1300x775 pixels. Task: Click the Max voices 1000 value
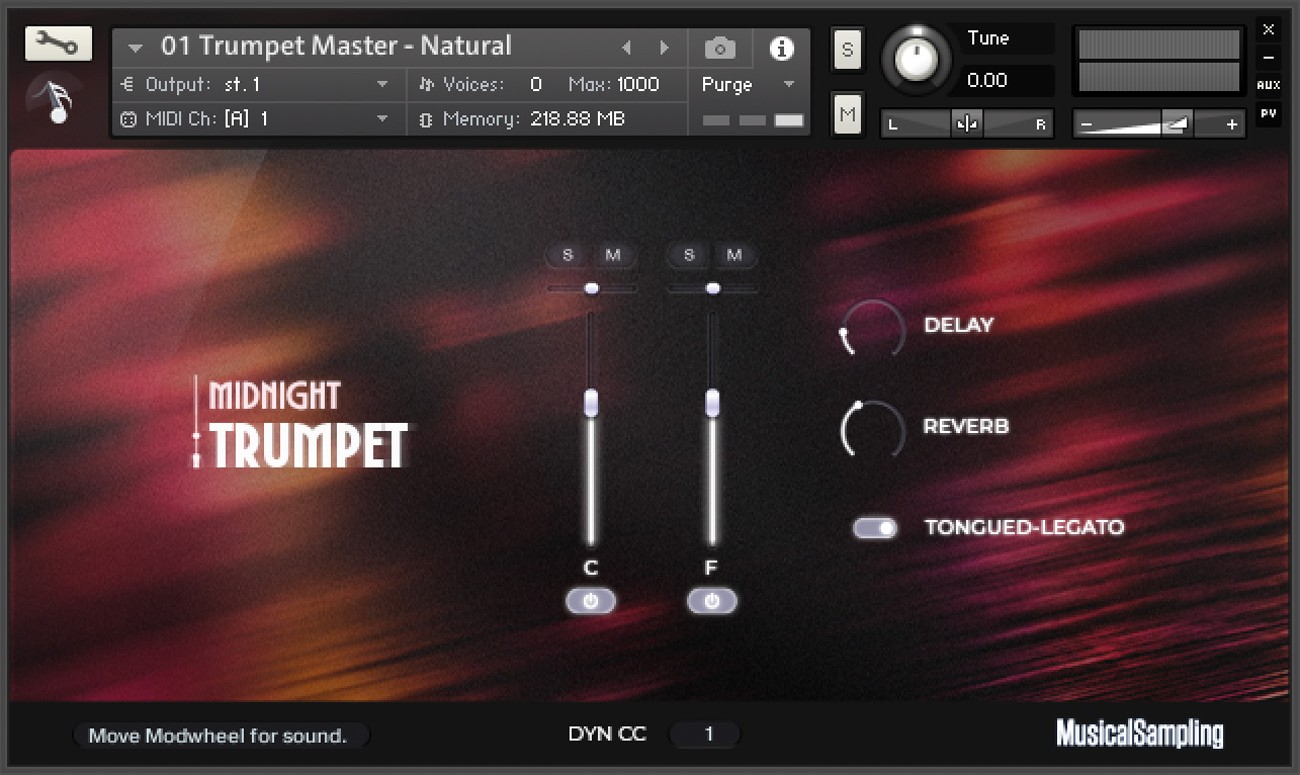(x=638, y=85)
